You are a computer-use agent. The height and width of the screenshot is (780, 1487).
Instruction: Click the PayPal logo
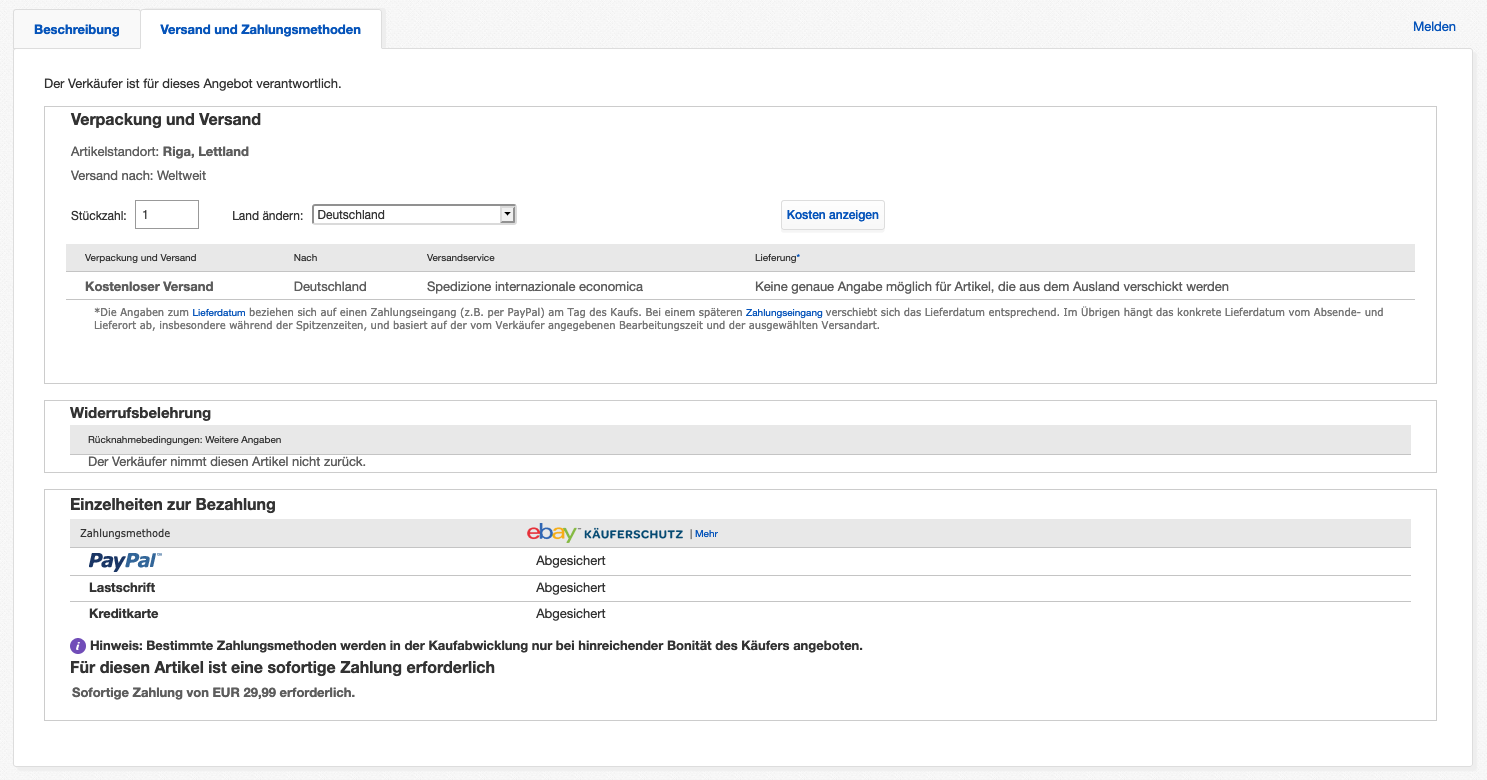[x=124, y=561]
